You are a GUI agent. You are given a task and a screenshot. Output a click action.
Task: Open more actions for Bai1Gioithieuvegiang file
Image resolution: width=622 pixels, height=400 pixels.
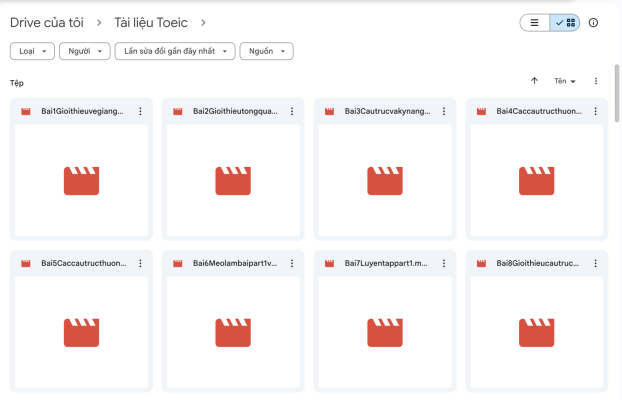pos(140,112)
